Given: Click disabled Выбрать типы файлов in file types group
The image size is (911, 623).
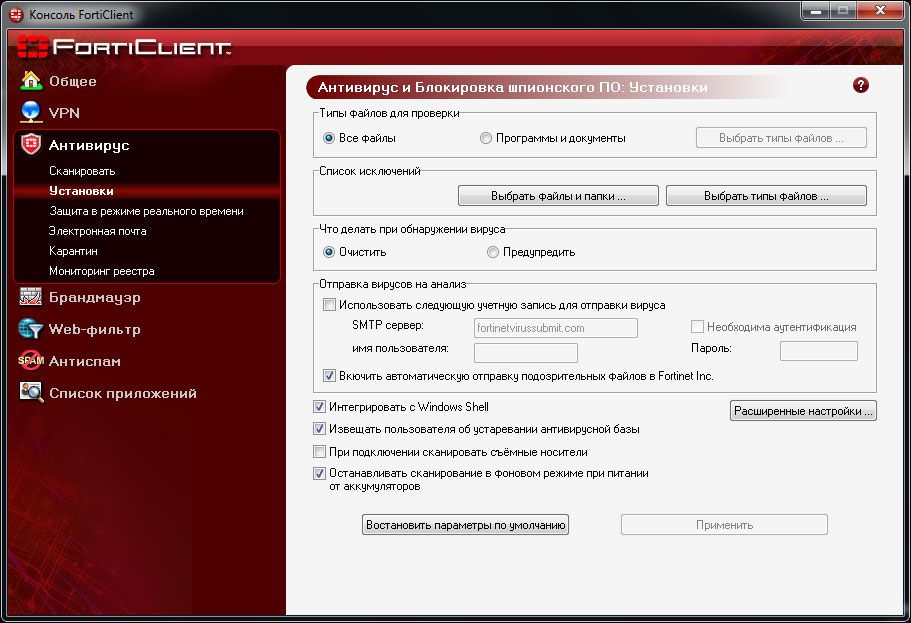Looking at the screenshot, I should coord(781,138).
